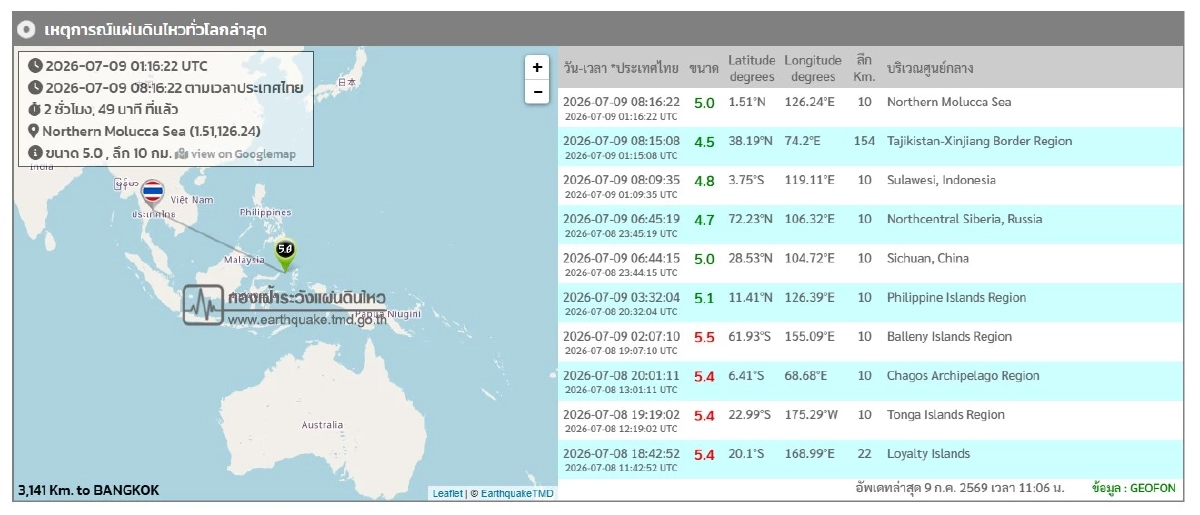1200x515 pixels.
Task: Select the Loyalty Islands earthquake row
Action: tap(868, 459)
